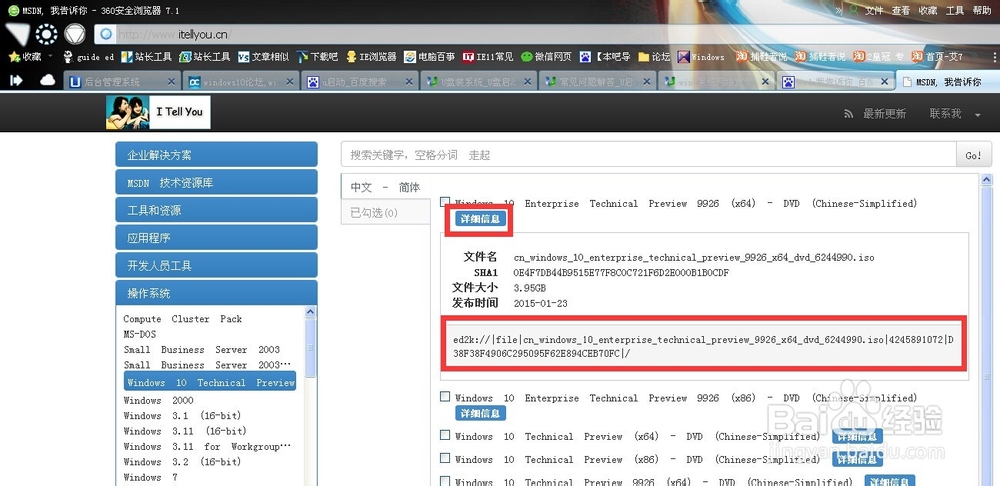Open the 收藏 dropdown arrow in bookmarks bar
Screen dimensions: 1000x486
point(50,57)
